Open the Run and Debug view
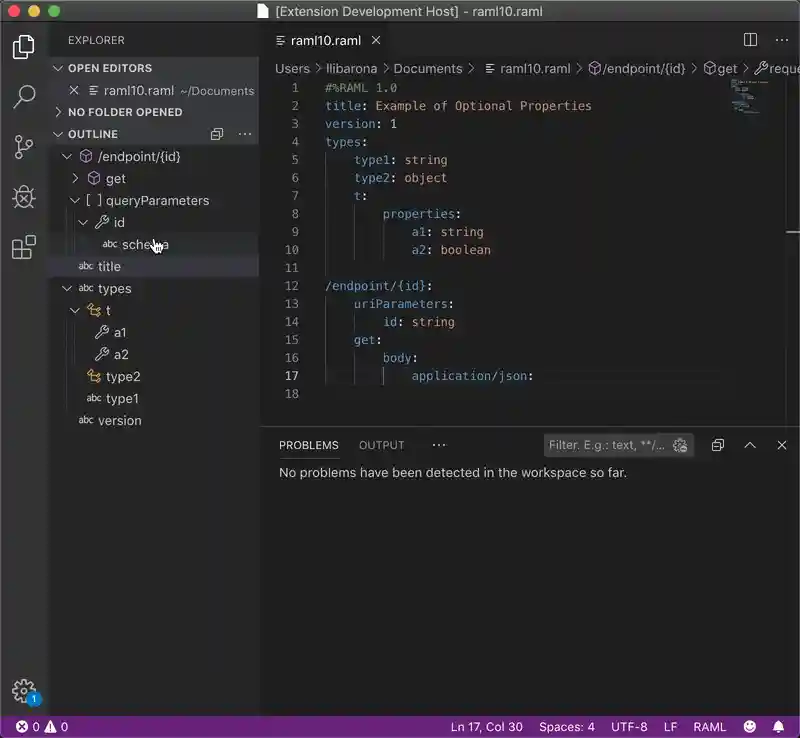 [x=24, y=197]
